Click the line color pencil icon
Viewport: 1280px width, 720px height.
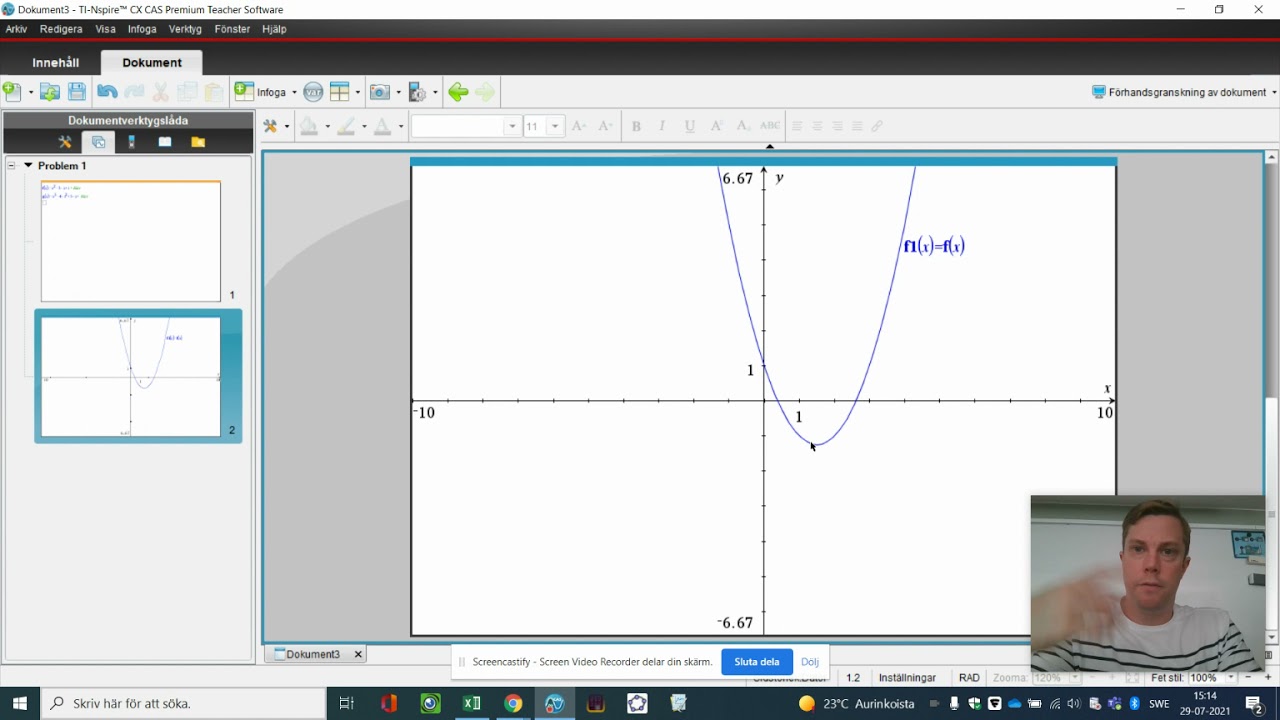pos(346,126)
